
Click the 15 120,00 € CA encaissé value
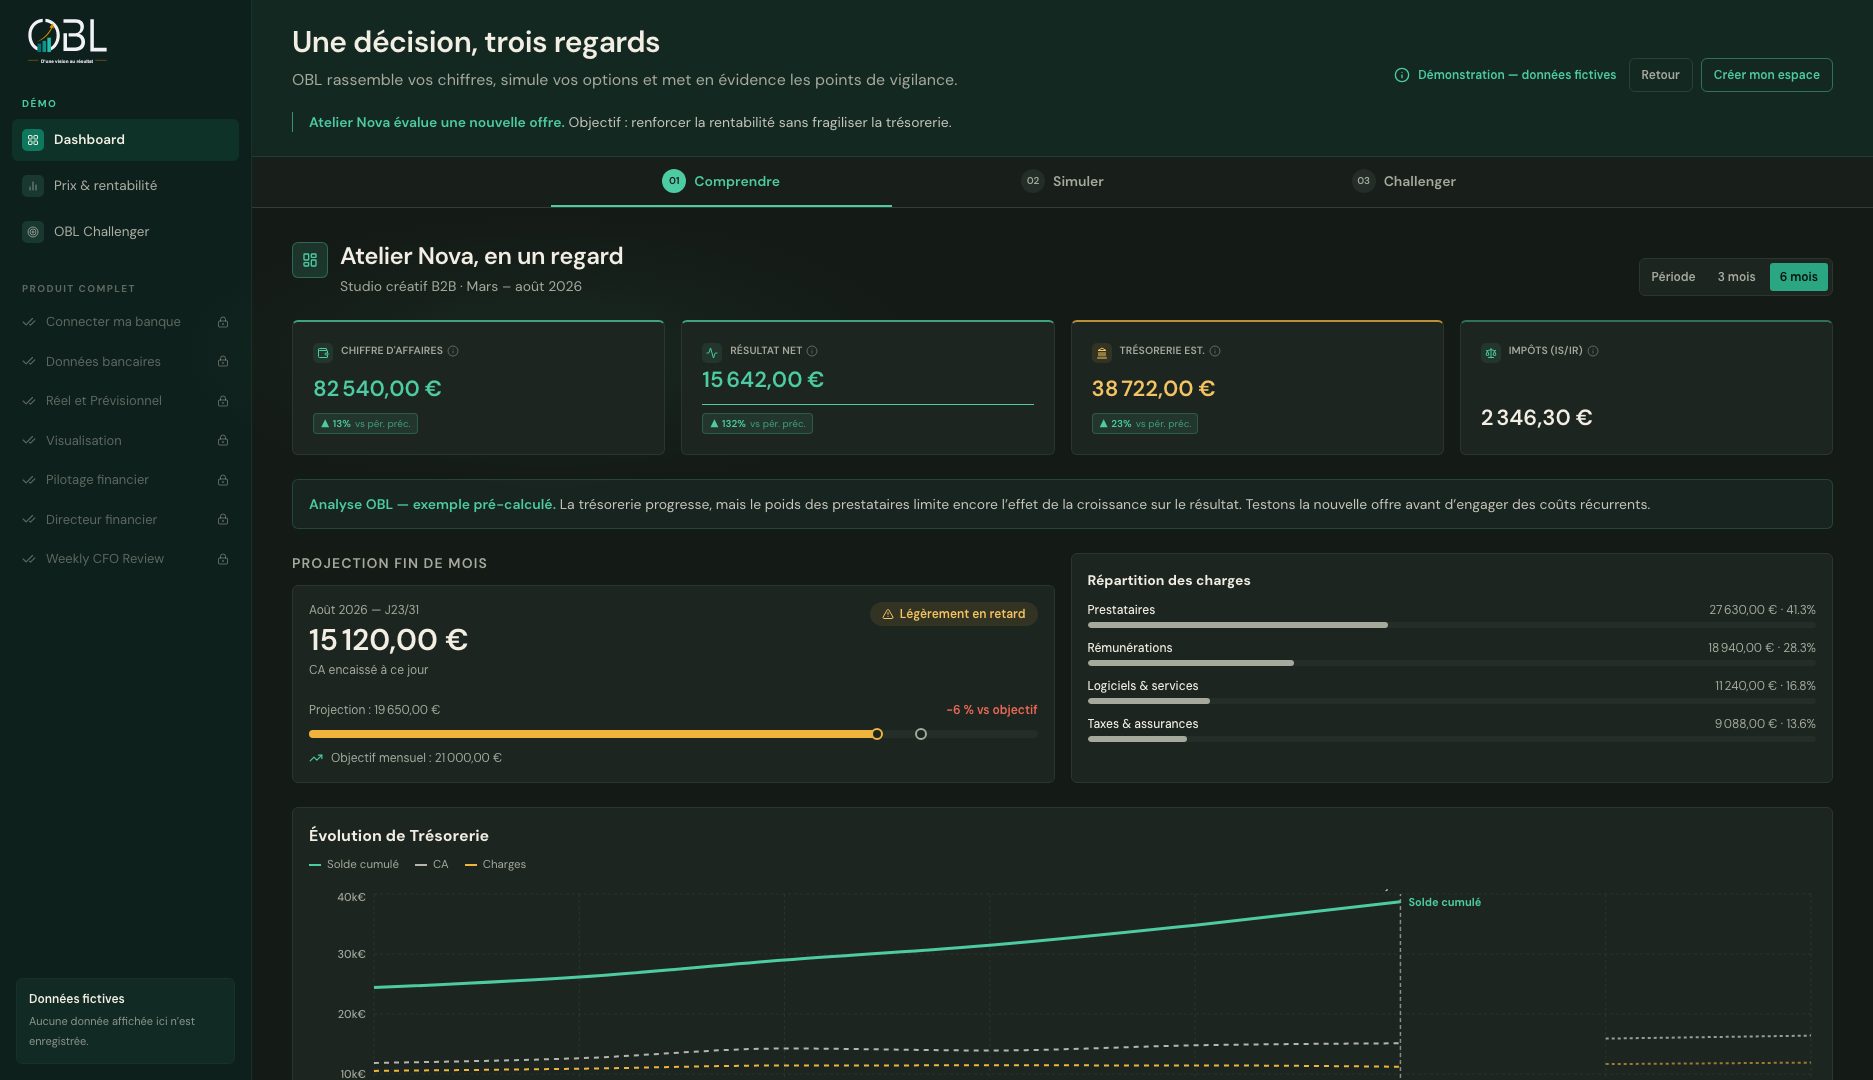388,639
